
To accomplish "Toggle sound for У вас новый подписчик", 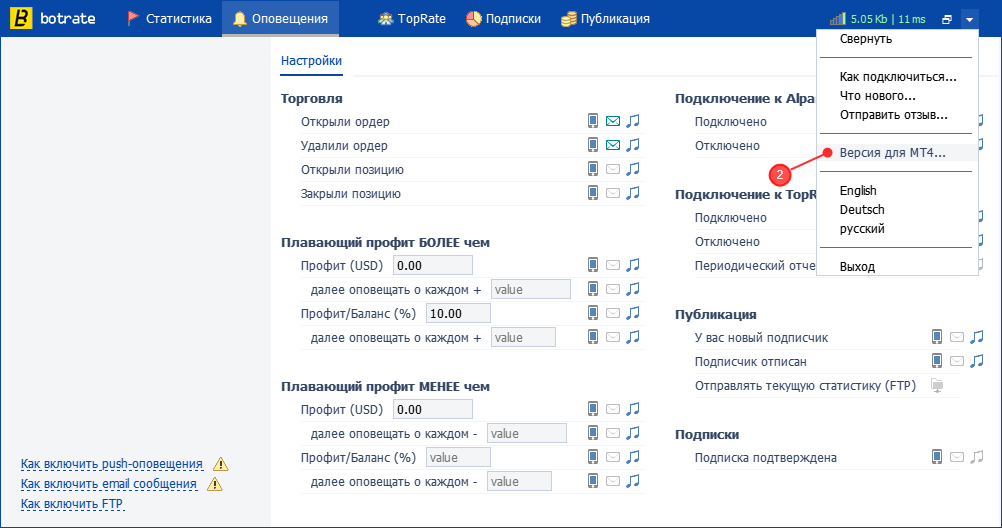I will (976, 337).
